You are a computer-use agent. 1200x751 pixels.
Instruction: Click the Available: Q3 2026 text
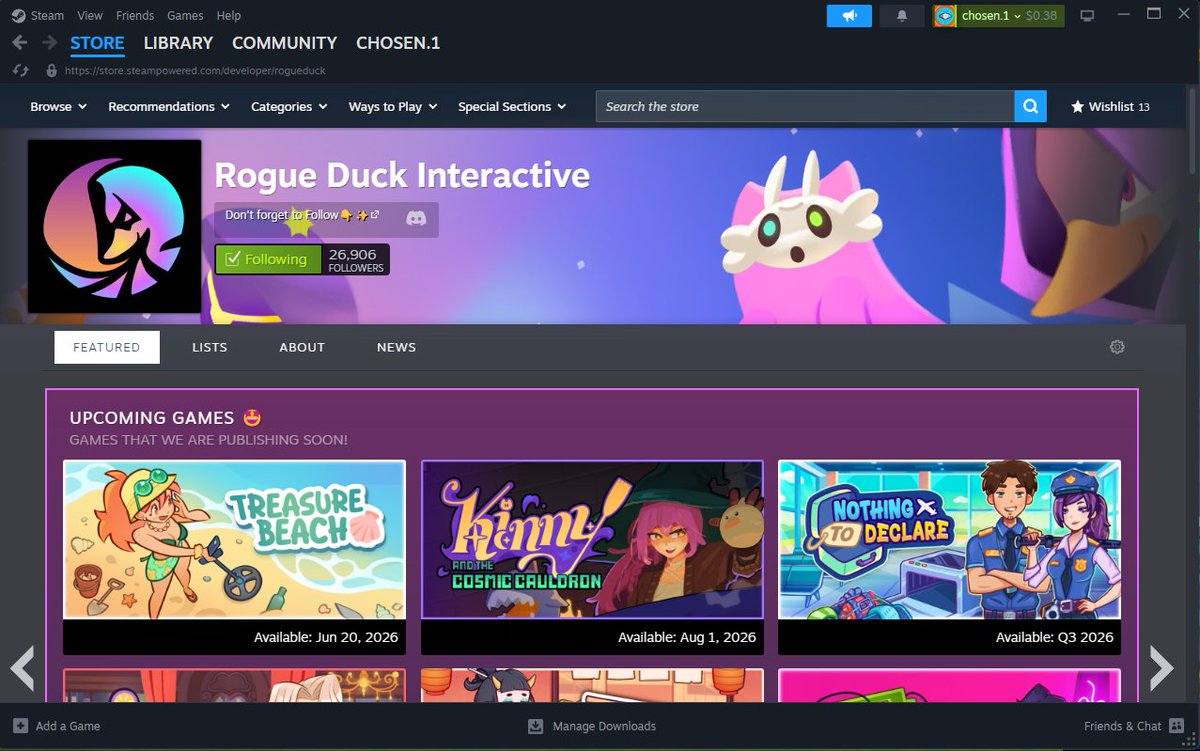click(1054, 637)
